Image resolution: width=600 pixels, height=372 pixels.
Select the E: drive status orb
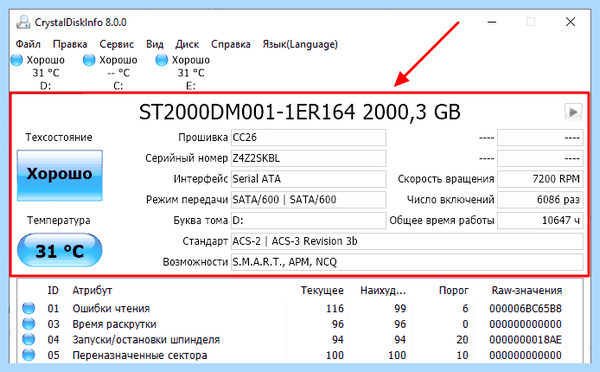[161, 60]
